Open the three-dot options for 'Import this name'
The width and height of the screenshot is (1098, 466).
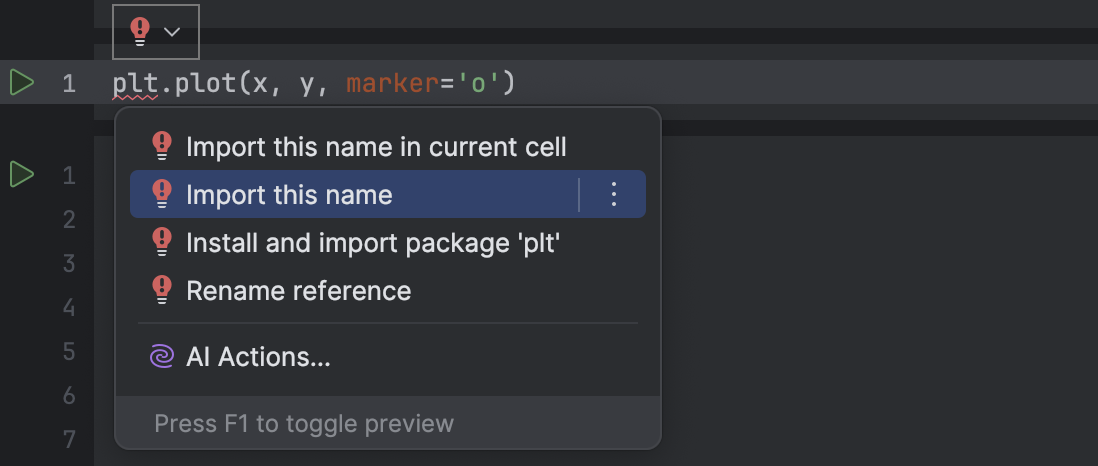point(614,194)
